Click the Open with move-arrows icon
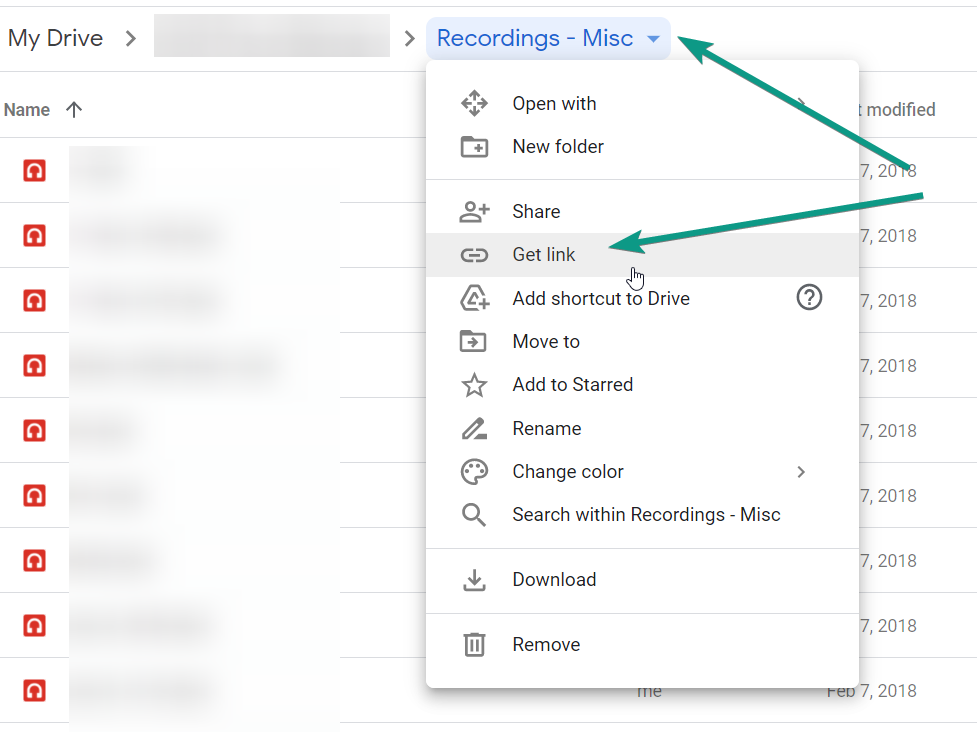 point(474,104)
